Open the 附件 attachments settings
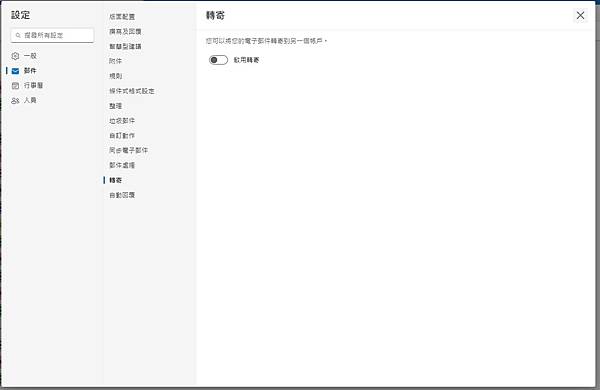Image resolution: width=600 pixels, height=390 pixels. [115, 61]
